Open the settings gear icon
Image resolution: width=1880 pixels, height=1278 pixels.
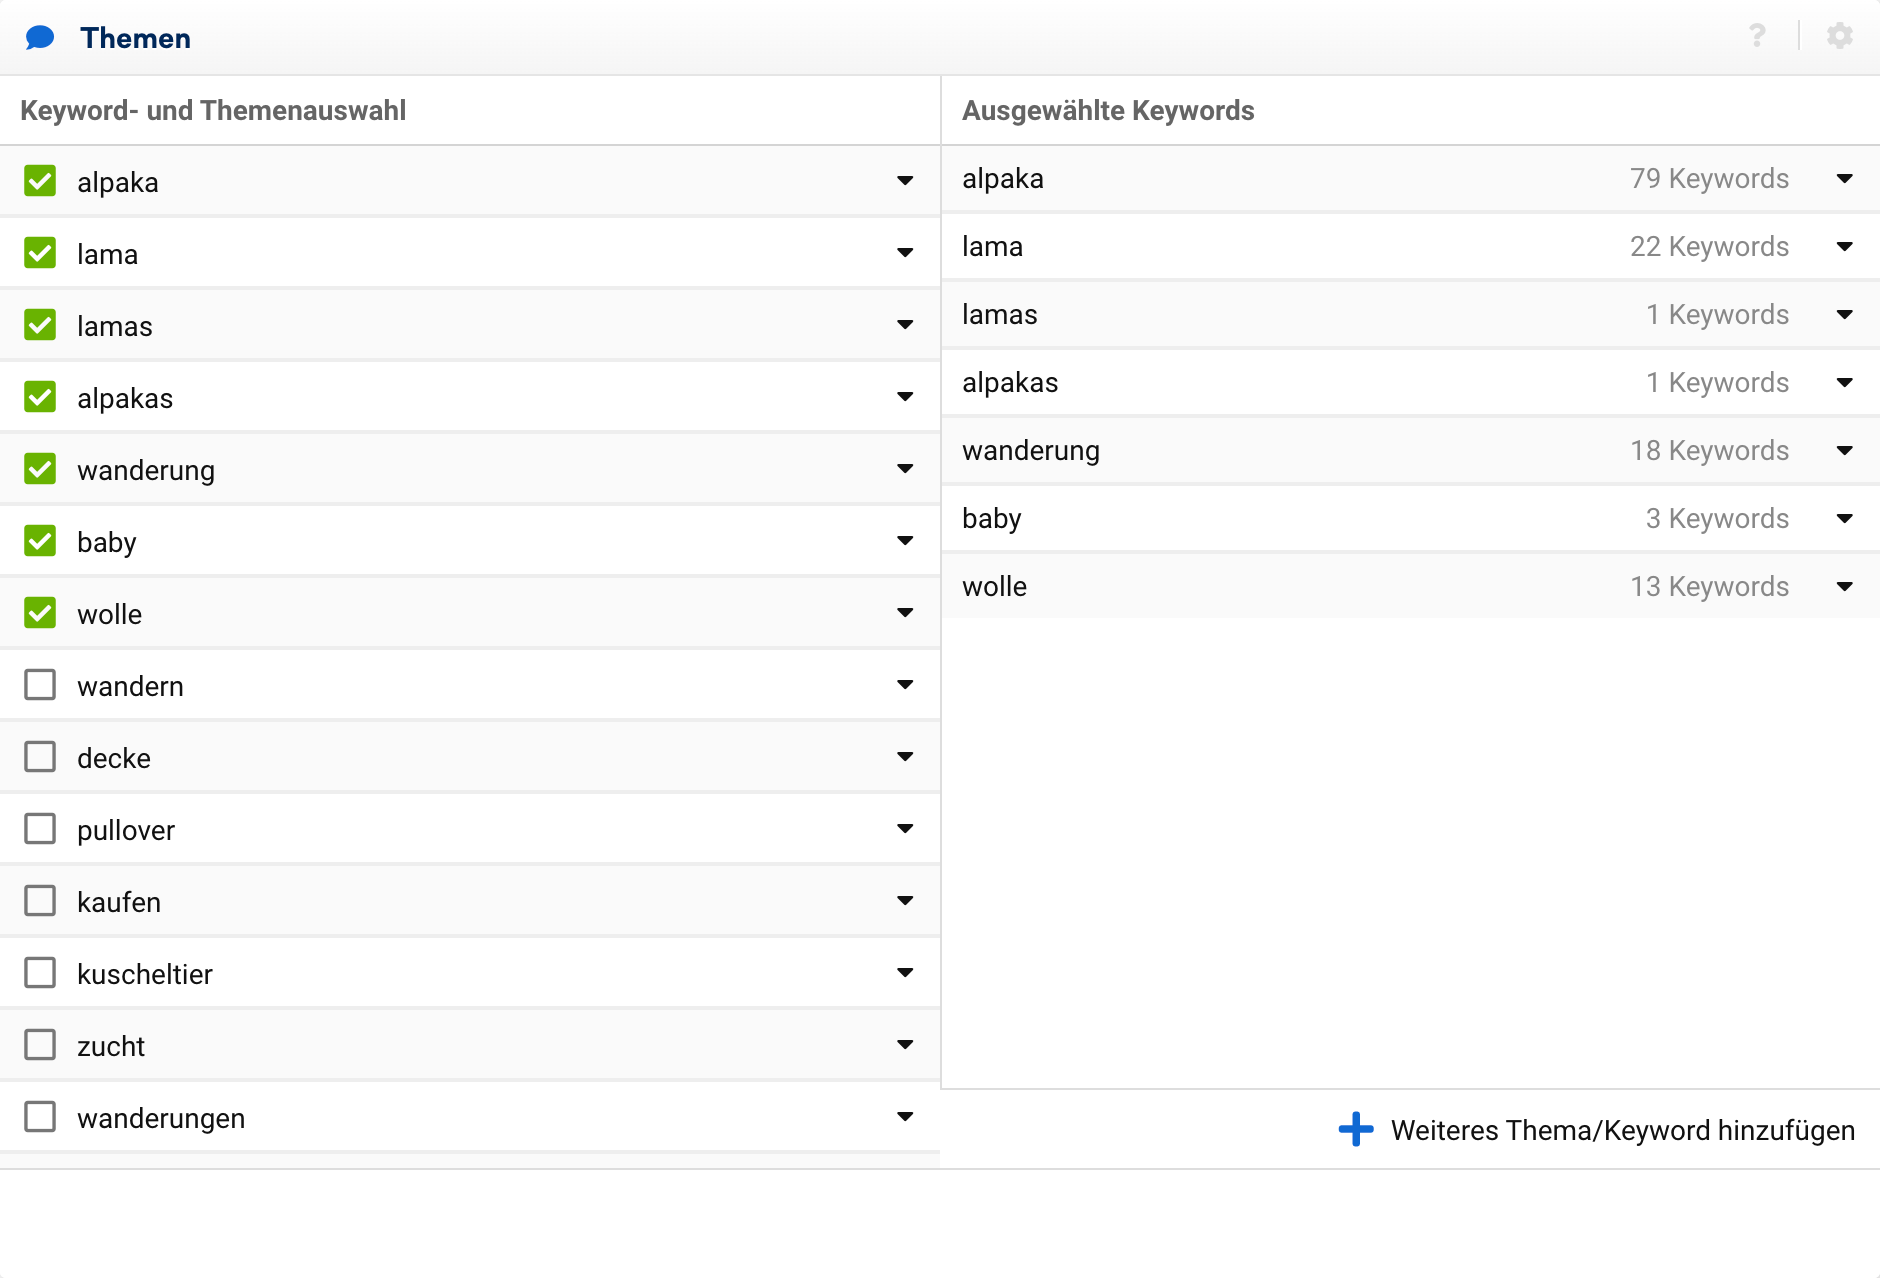click(1839, 36)
